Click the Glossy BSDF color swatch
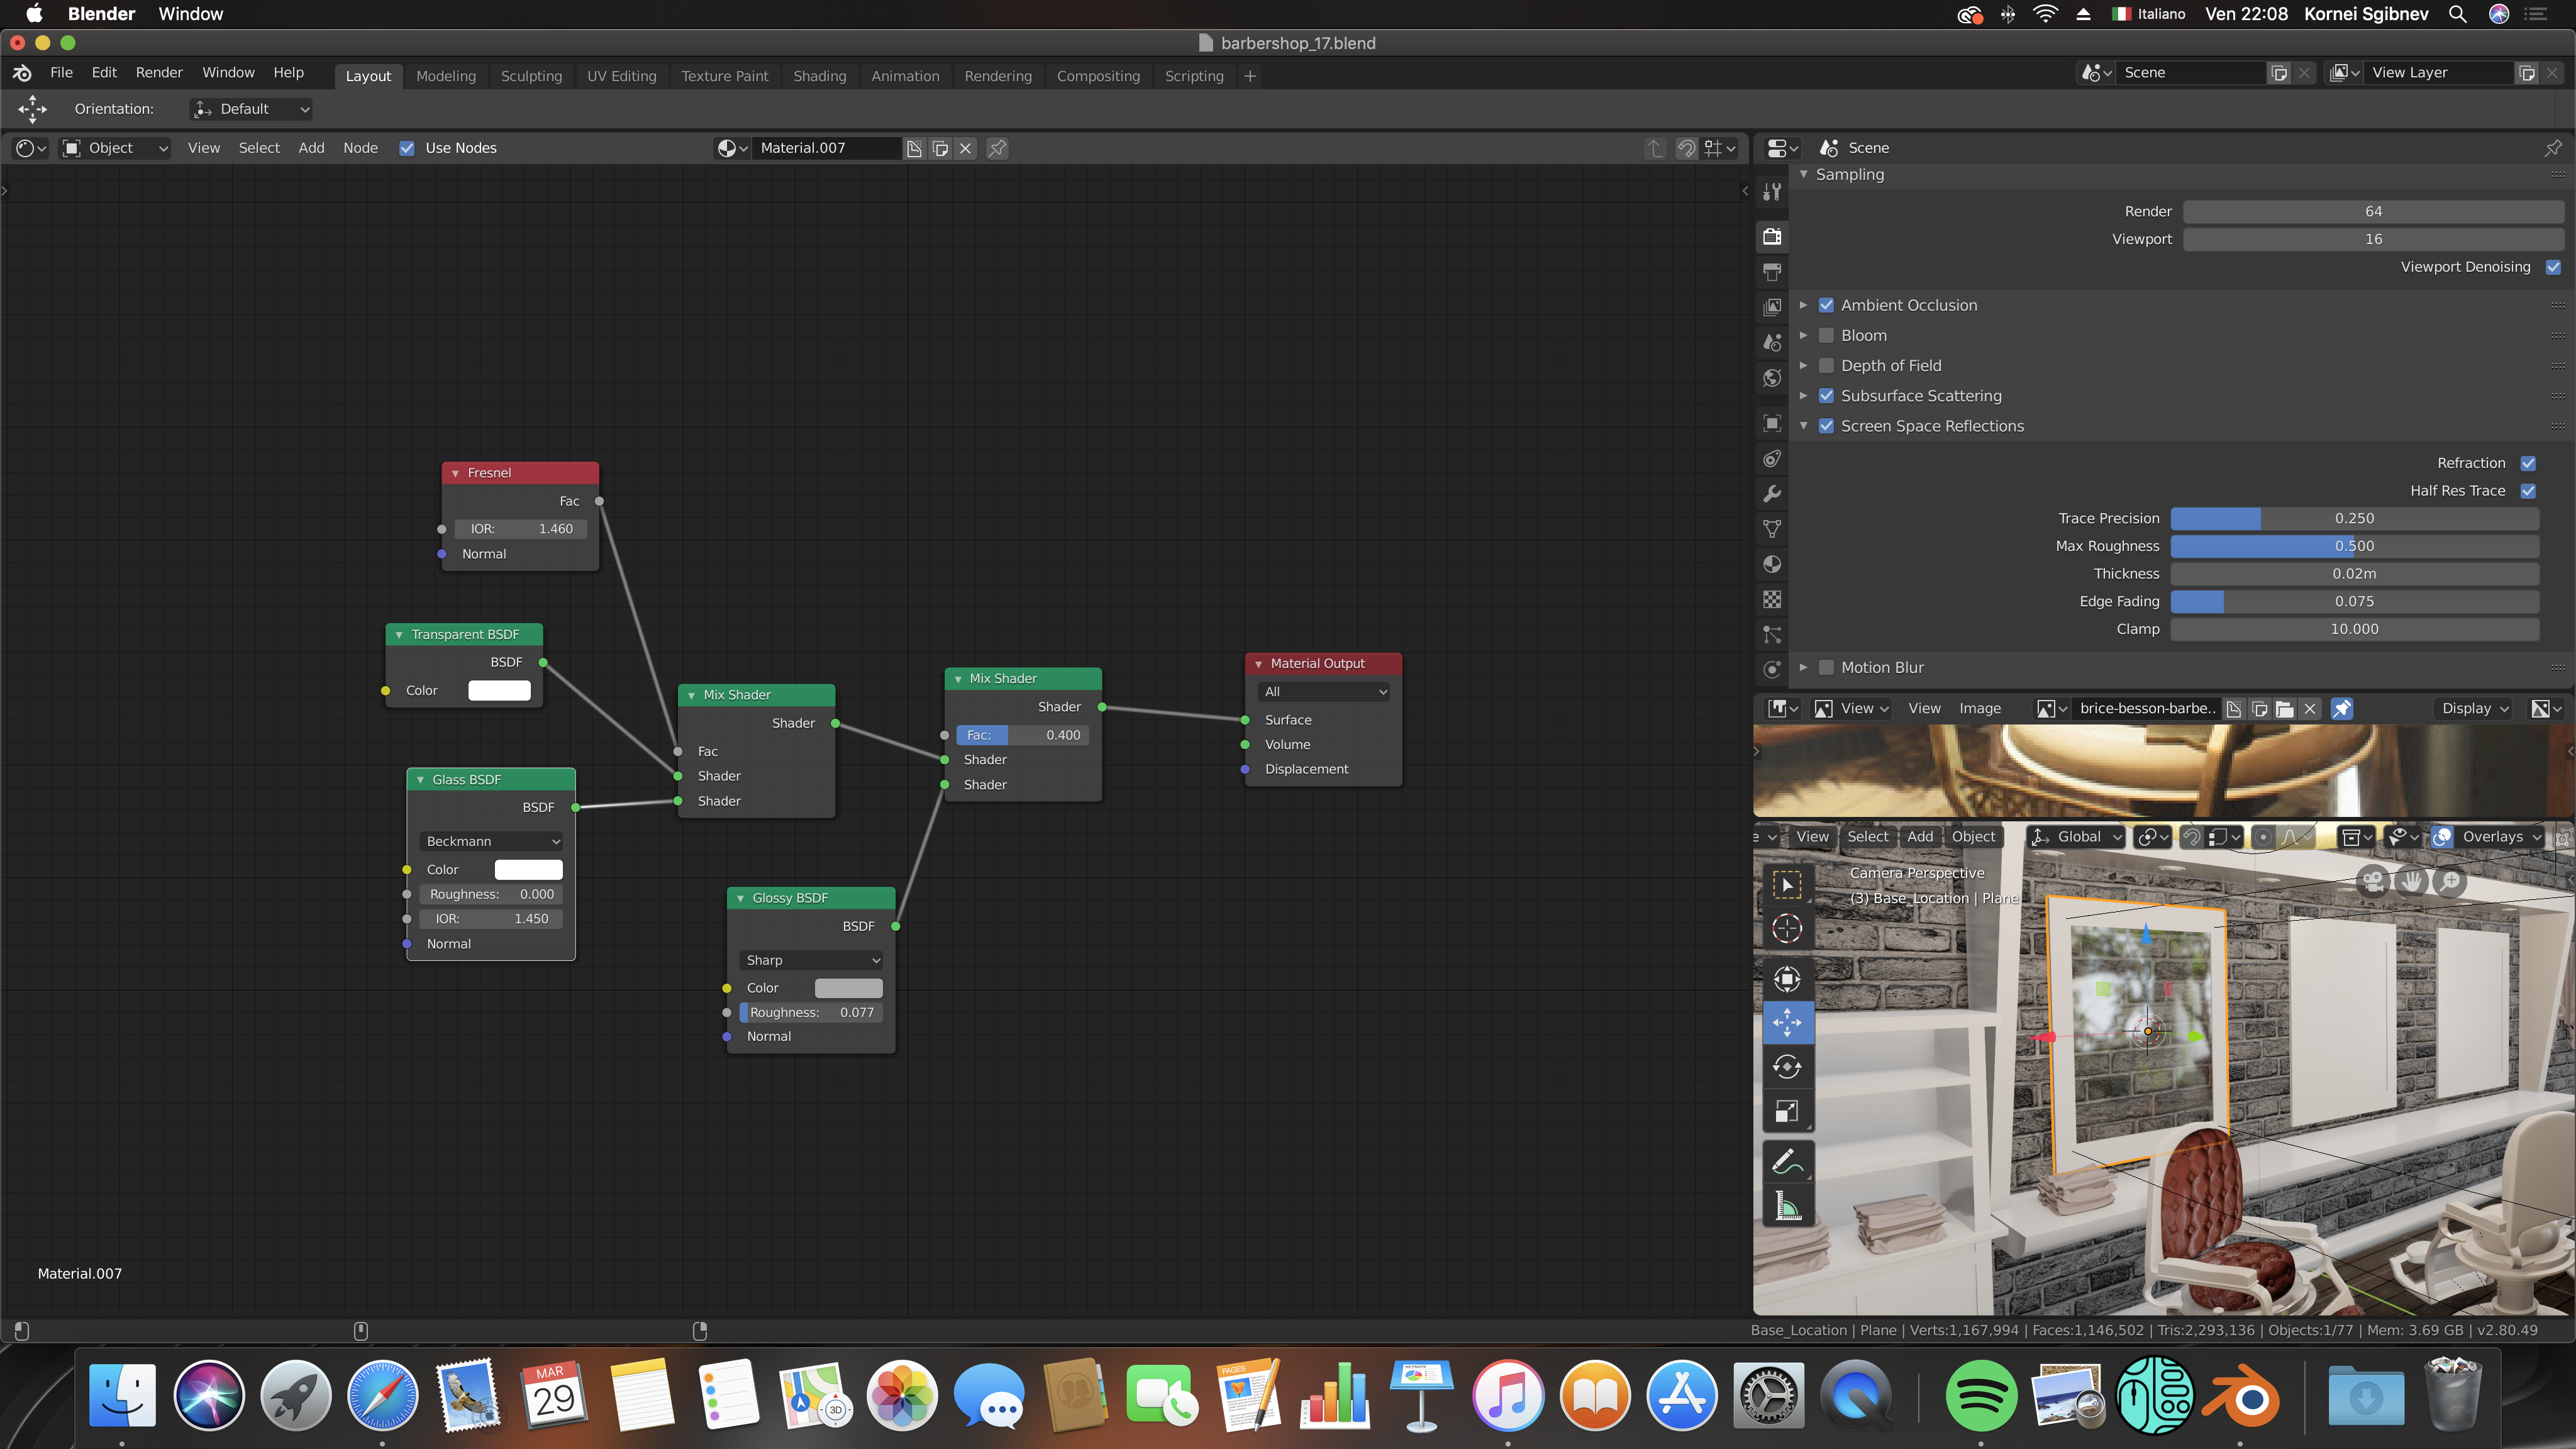Image resolution: width=2576 pixels, height=1449 pixels. point(848,988)
